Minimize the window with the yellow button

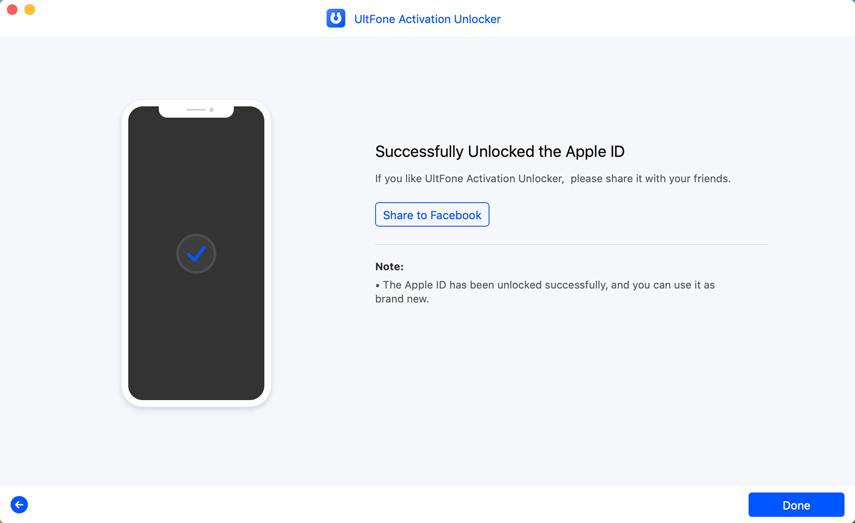(30, 10)
